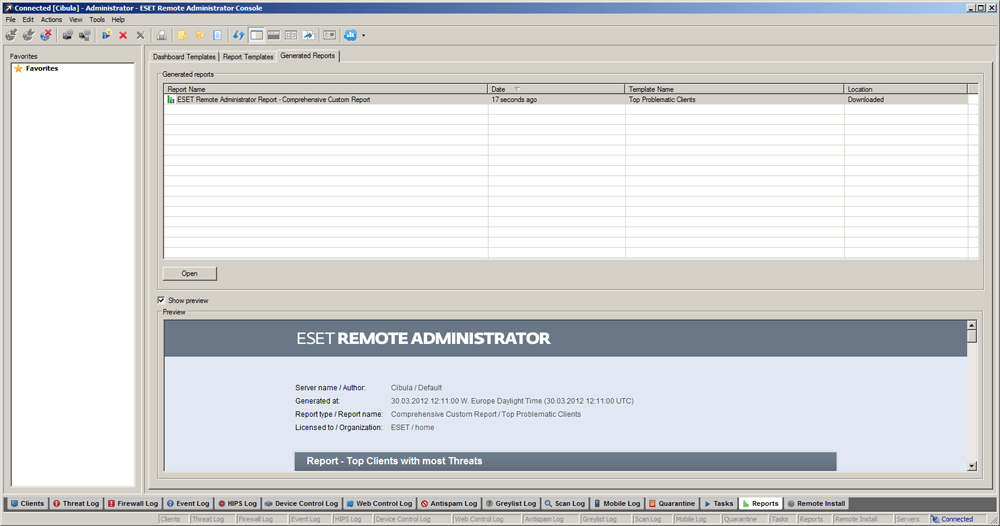This screenshot has height=526, width=1000.
Task: Open the Quarantine bottom tab
Action: coord(672,504)
